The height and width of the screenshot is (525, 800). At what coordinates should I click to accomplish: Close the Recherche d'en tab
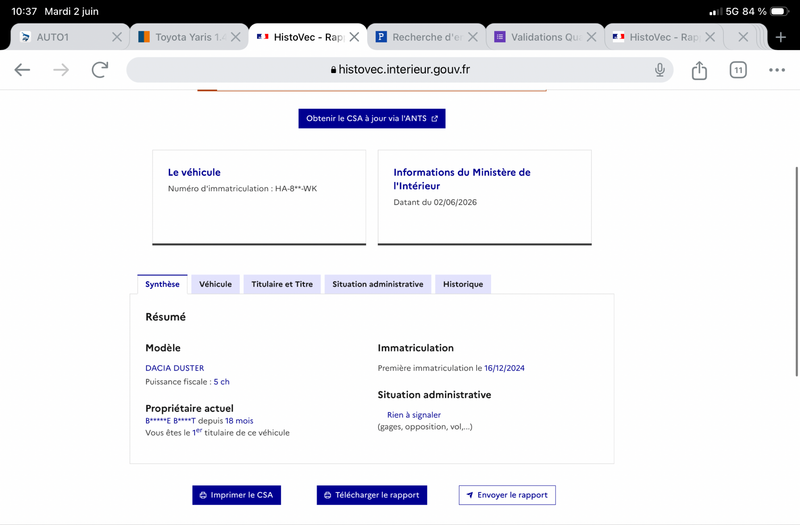473,37
